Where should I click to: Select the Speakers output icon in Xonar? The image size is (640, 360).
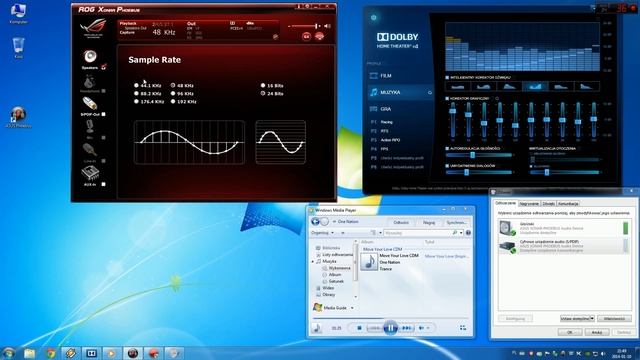(90, 56)
